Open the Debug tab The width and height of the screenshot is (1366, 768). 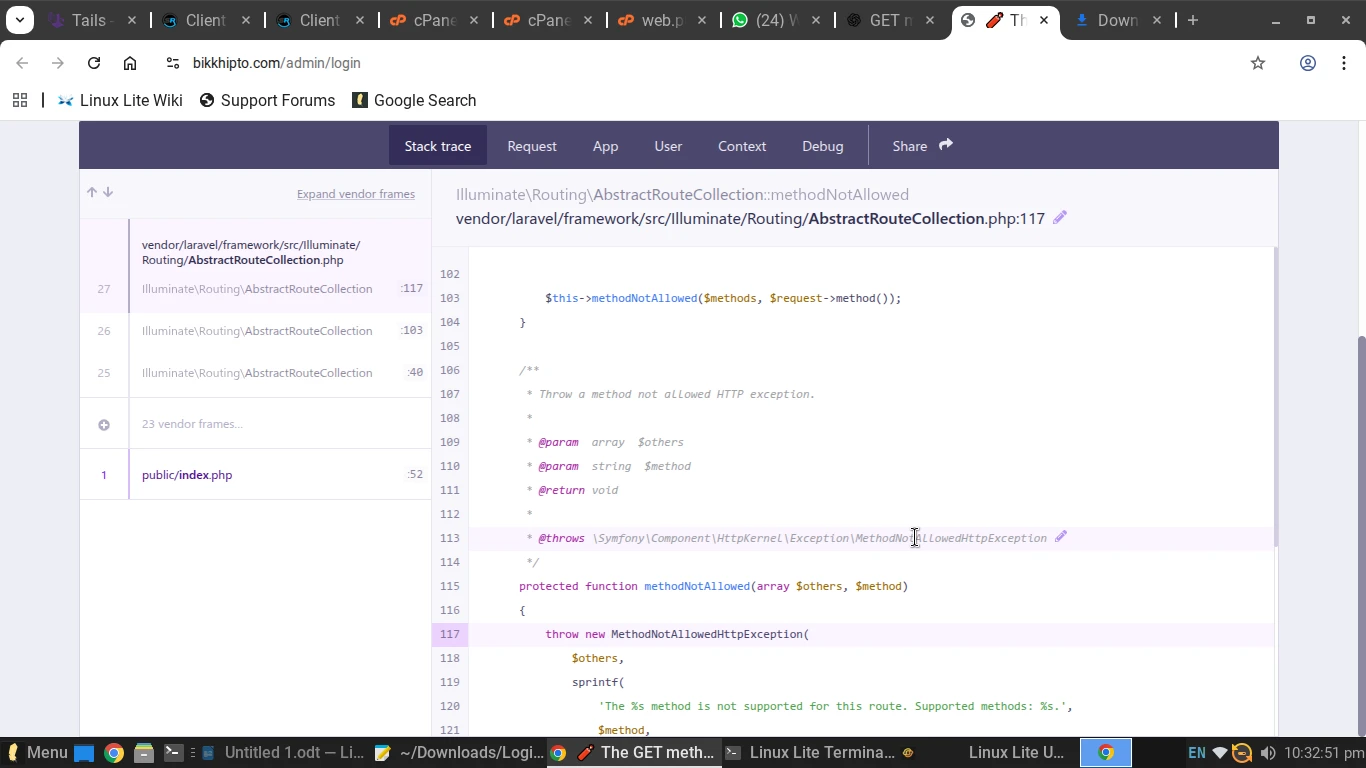pyautogui.click(x=822, y=146)
